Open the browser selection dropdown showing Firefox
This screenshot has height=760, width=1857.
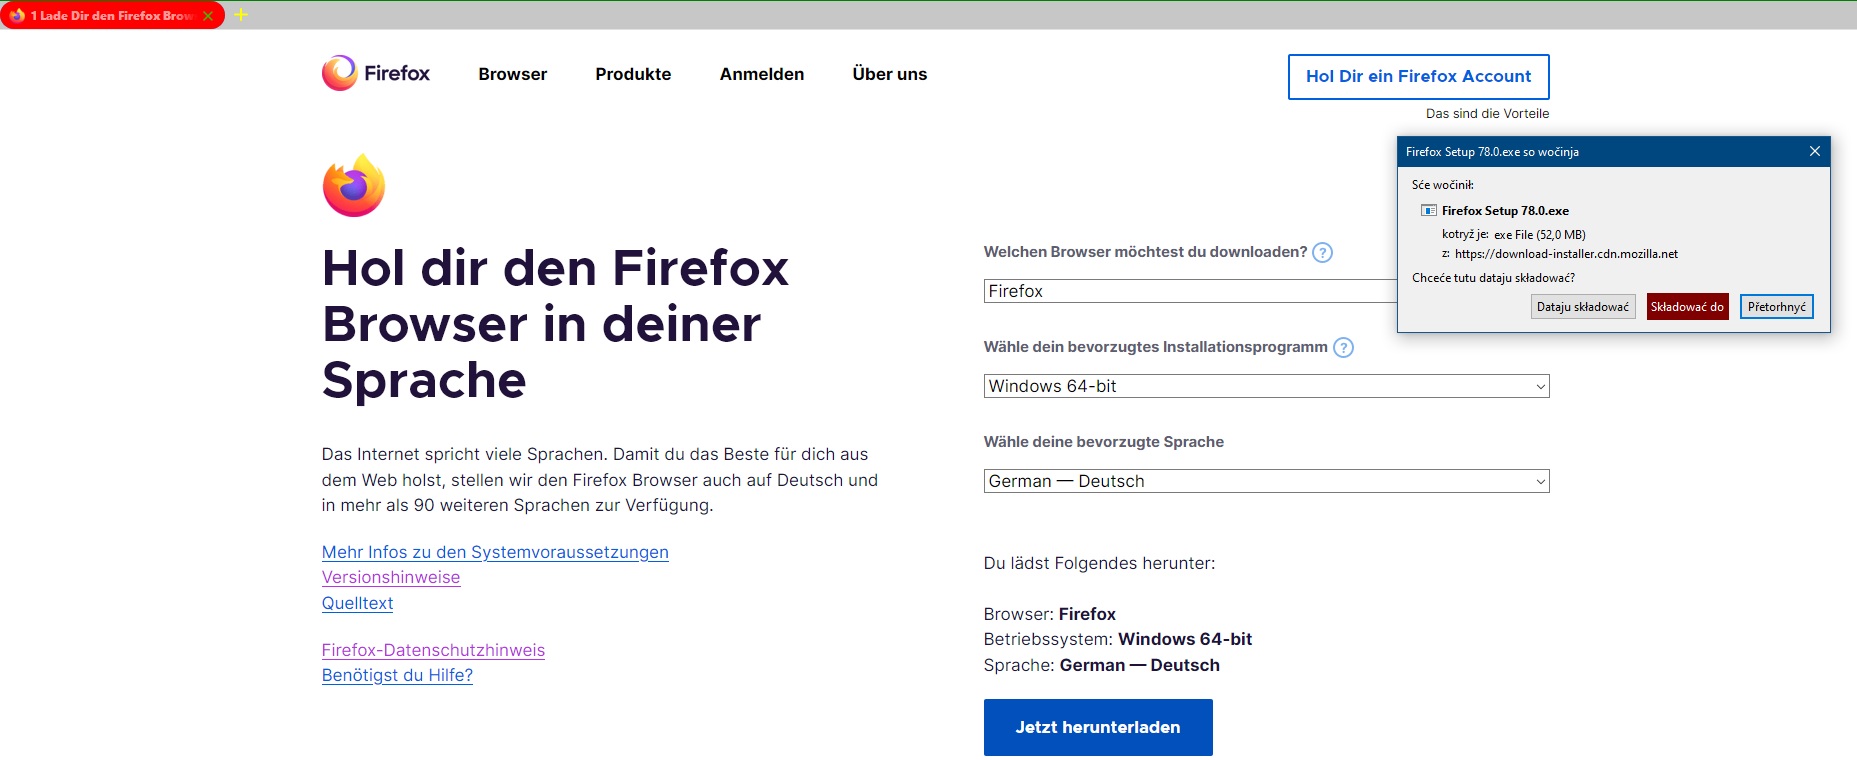click(1190, 291)
